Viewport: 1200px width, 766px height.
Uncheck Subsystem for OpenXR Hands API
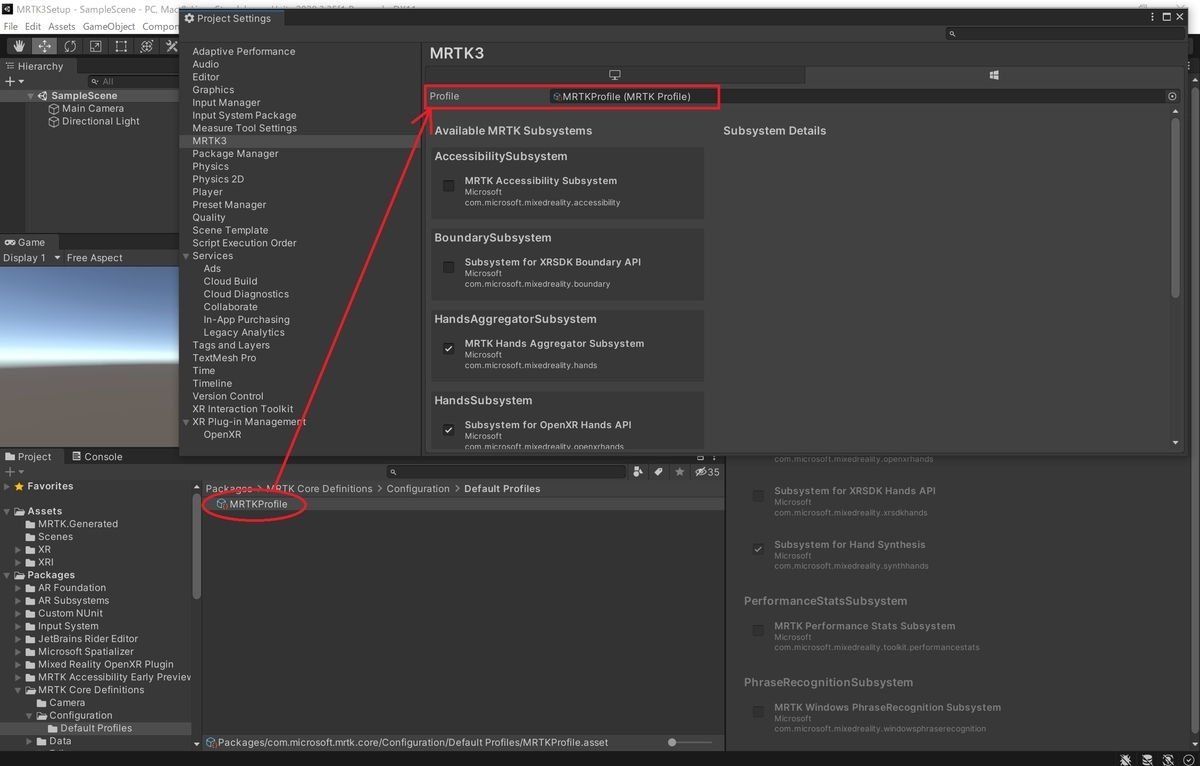click(448, 430)
